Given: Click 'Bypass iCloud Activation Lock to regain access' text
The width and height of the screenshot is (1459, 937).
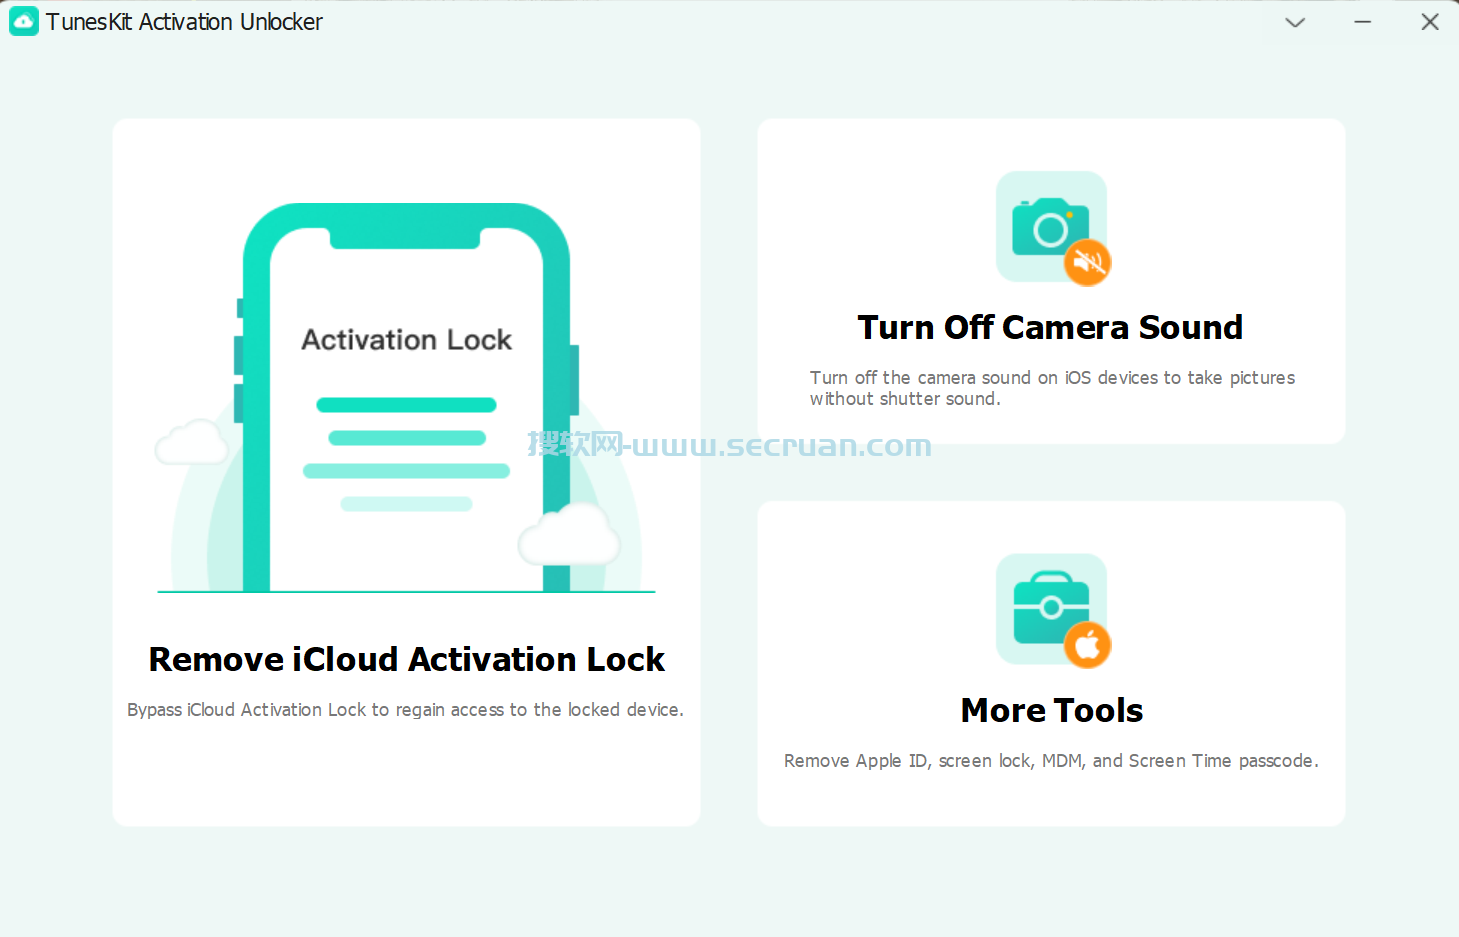Looking at the screenshot, I should (406, 710).
